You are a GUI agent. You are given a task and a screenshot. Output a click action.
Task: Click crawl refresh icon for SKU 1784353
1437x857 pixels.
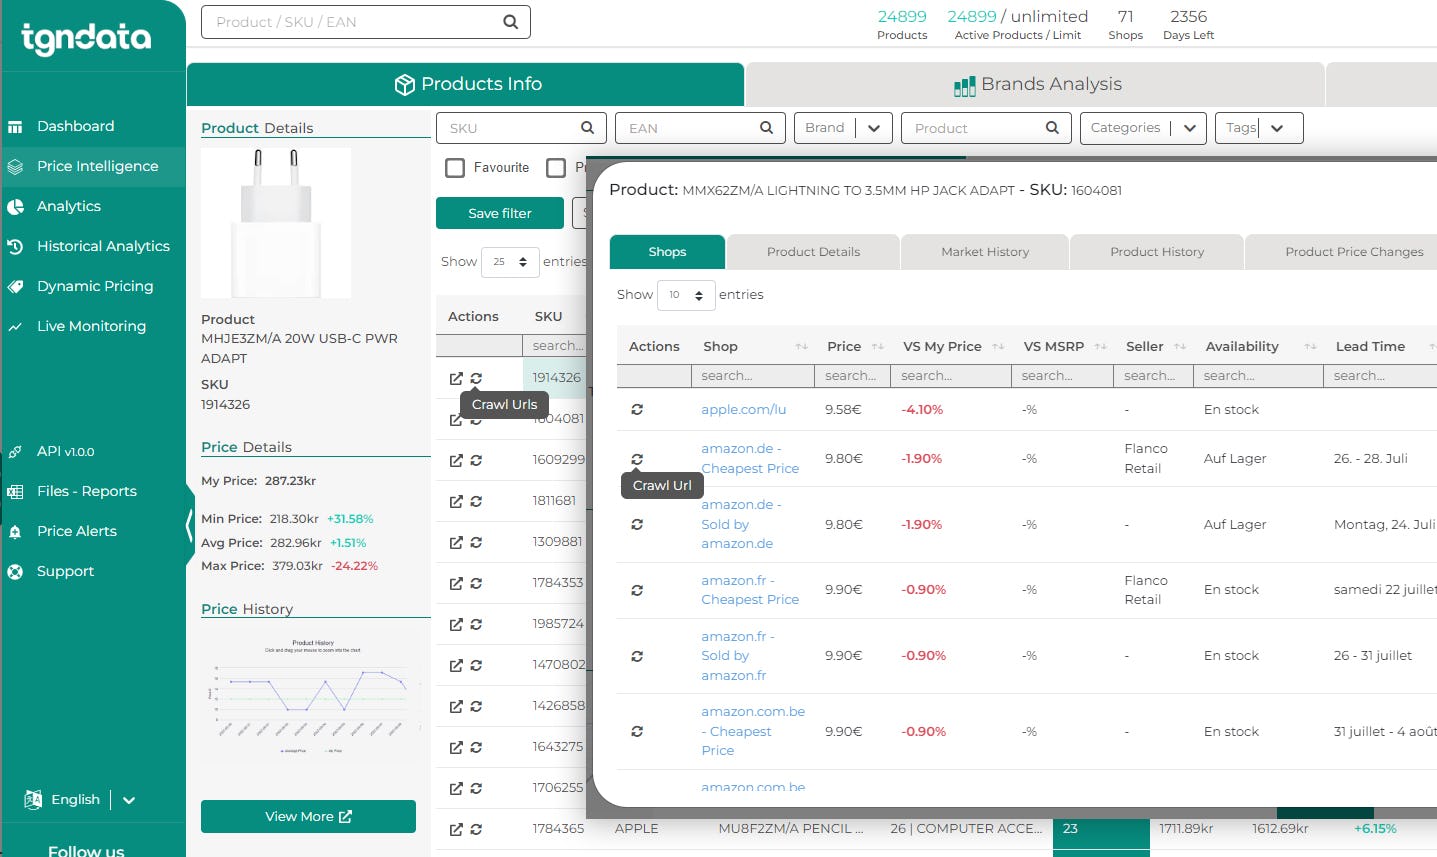pos(476,583)
